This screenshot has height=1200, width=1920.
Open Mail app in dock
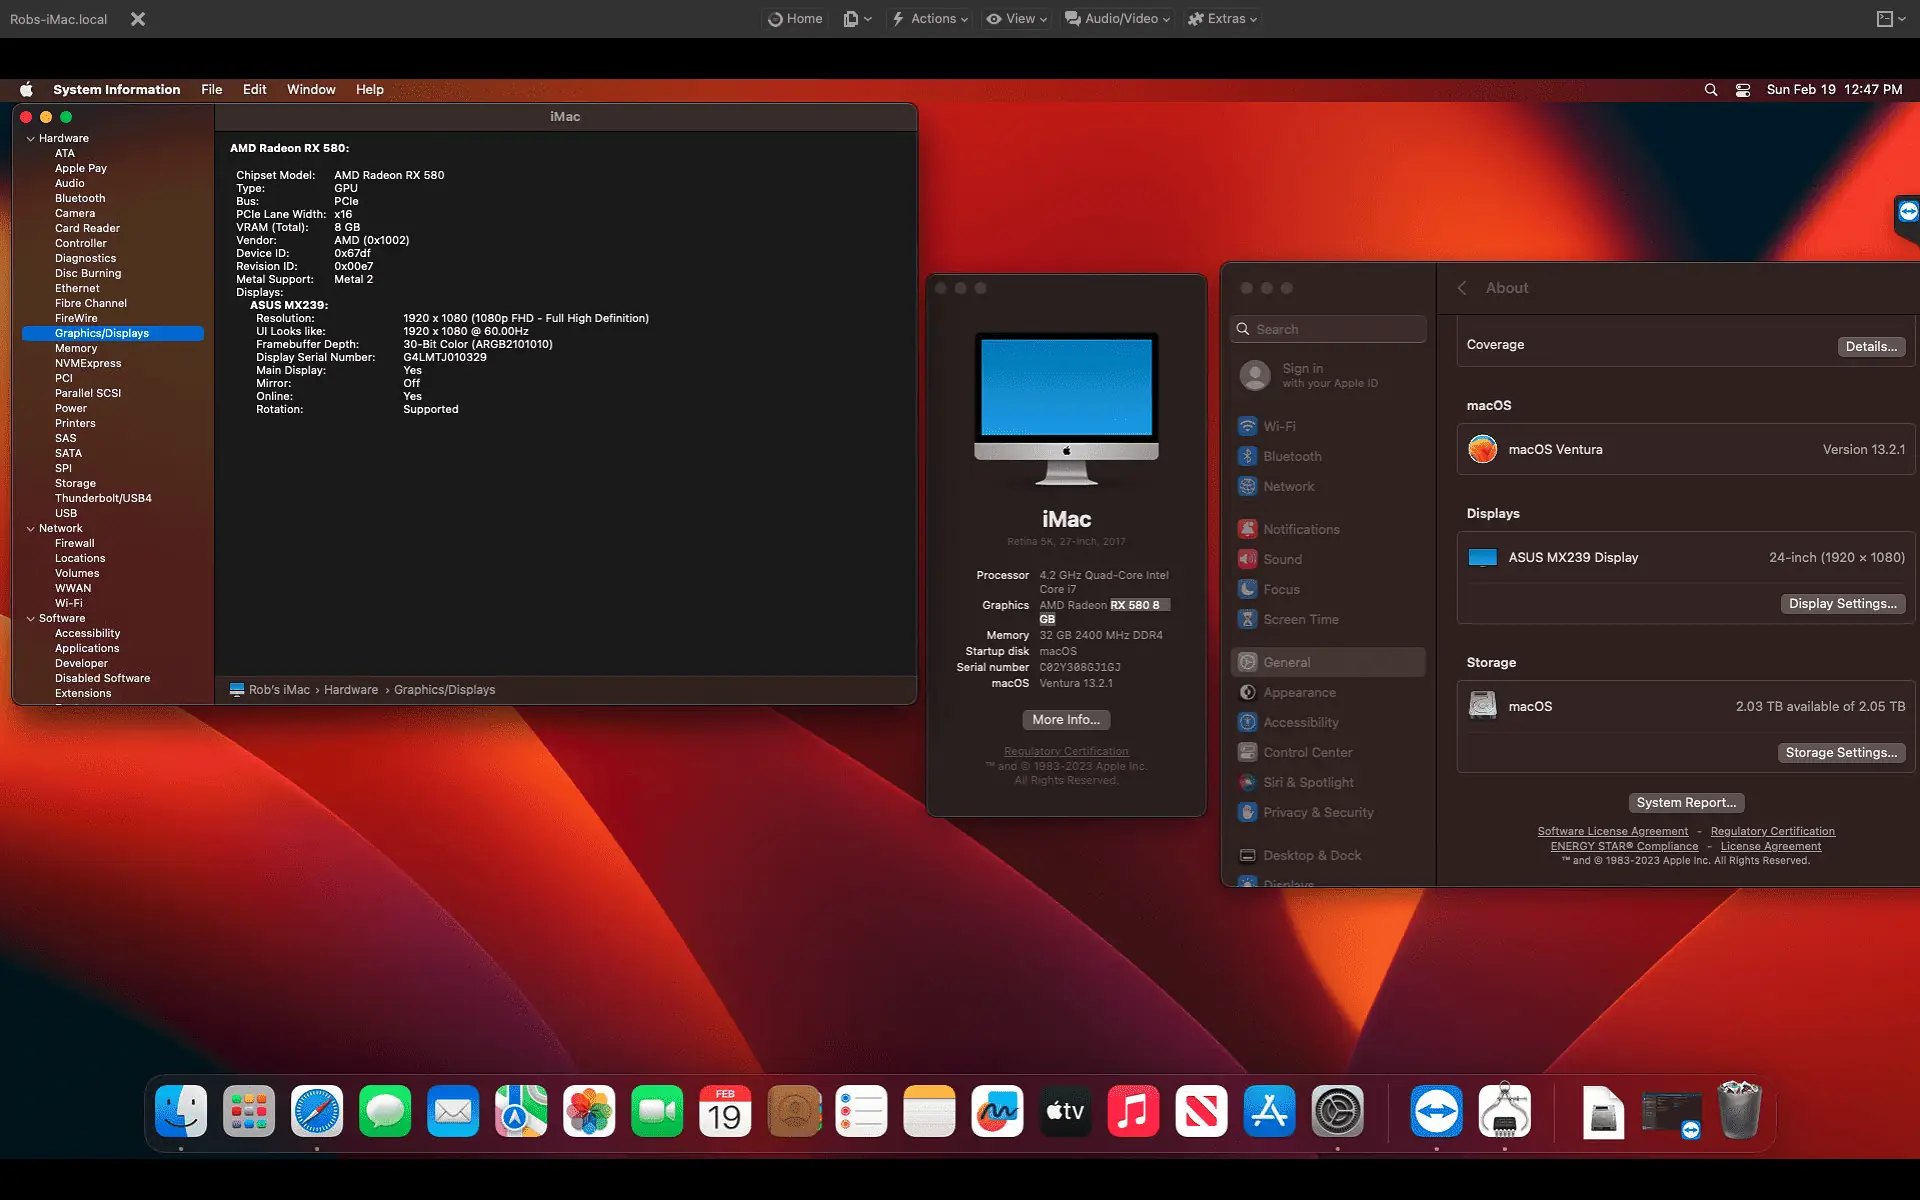click(453, 1111)
